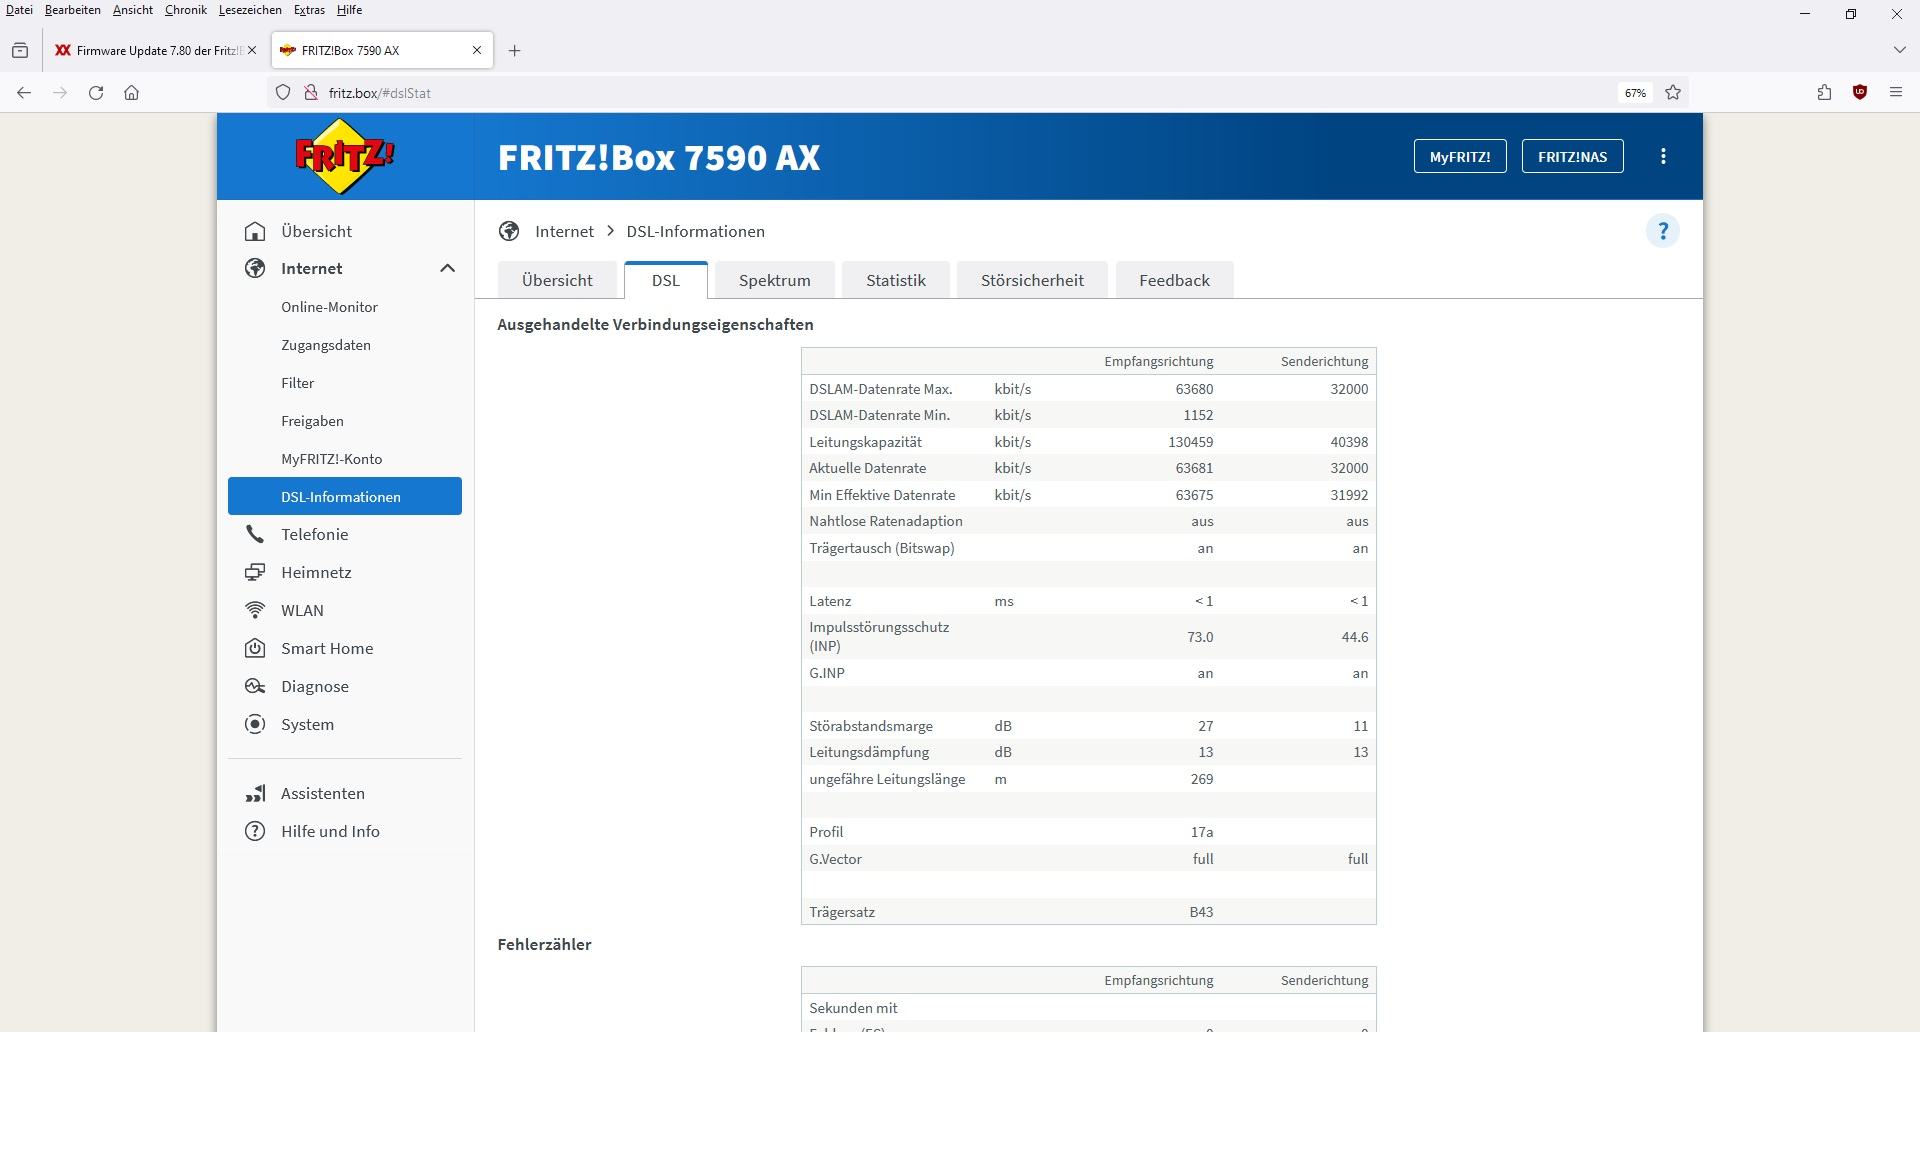The width and height of the screenshot is (1920, 1152).
Task: Switch to the Feedback tab
Action: (1174, 280)
